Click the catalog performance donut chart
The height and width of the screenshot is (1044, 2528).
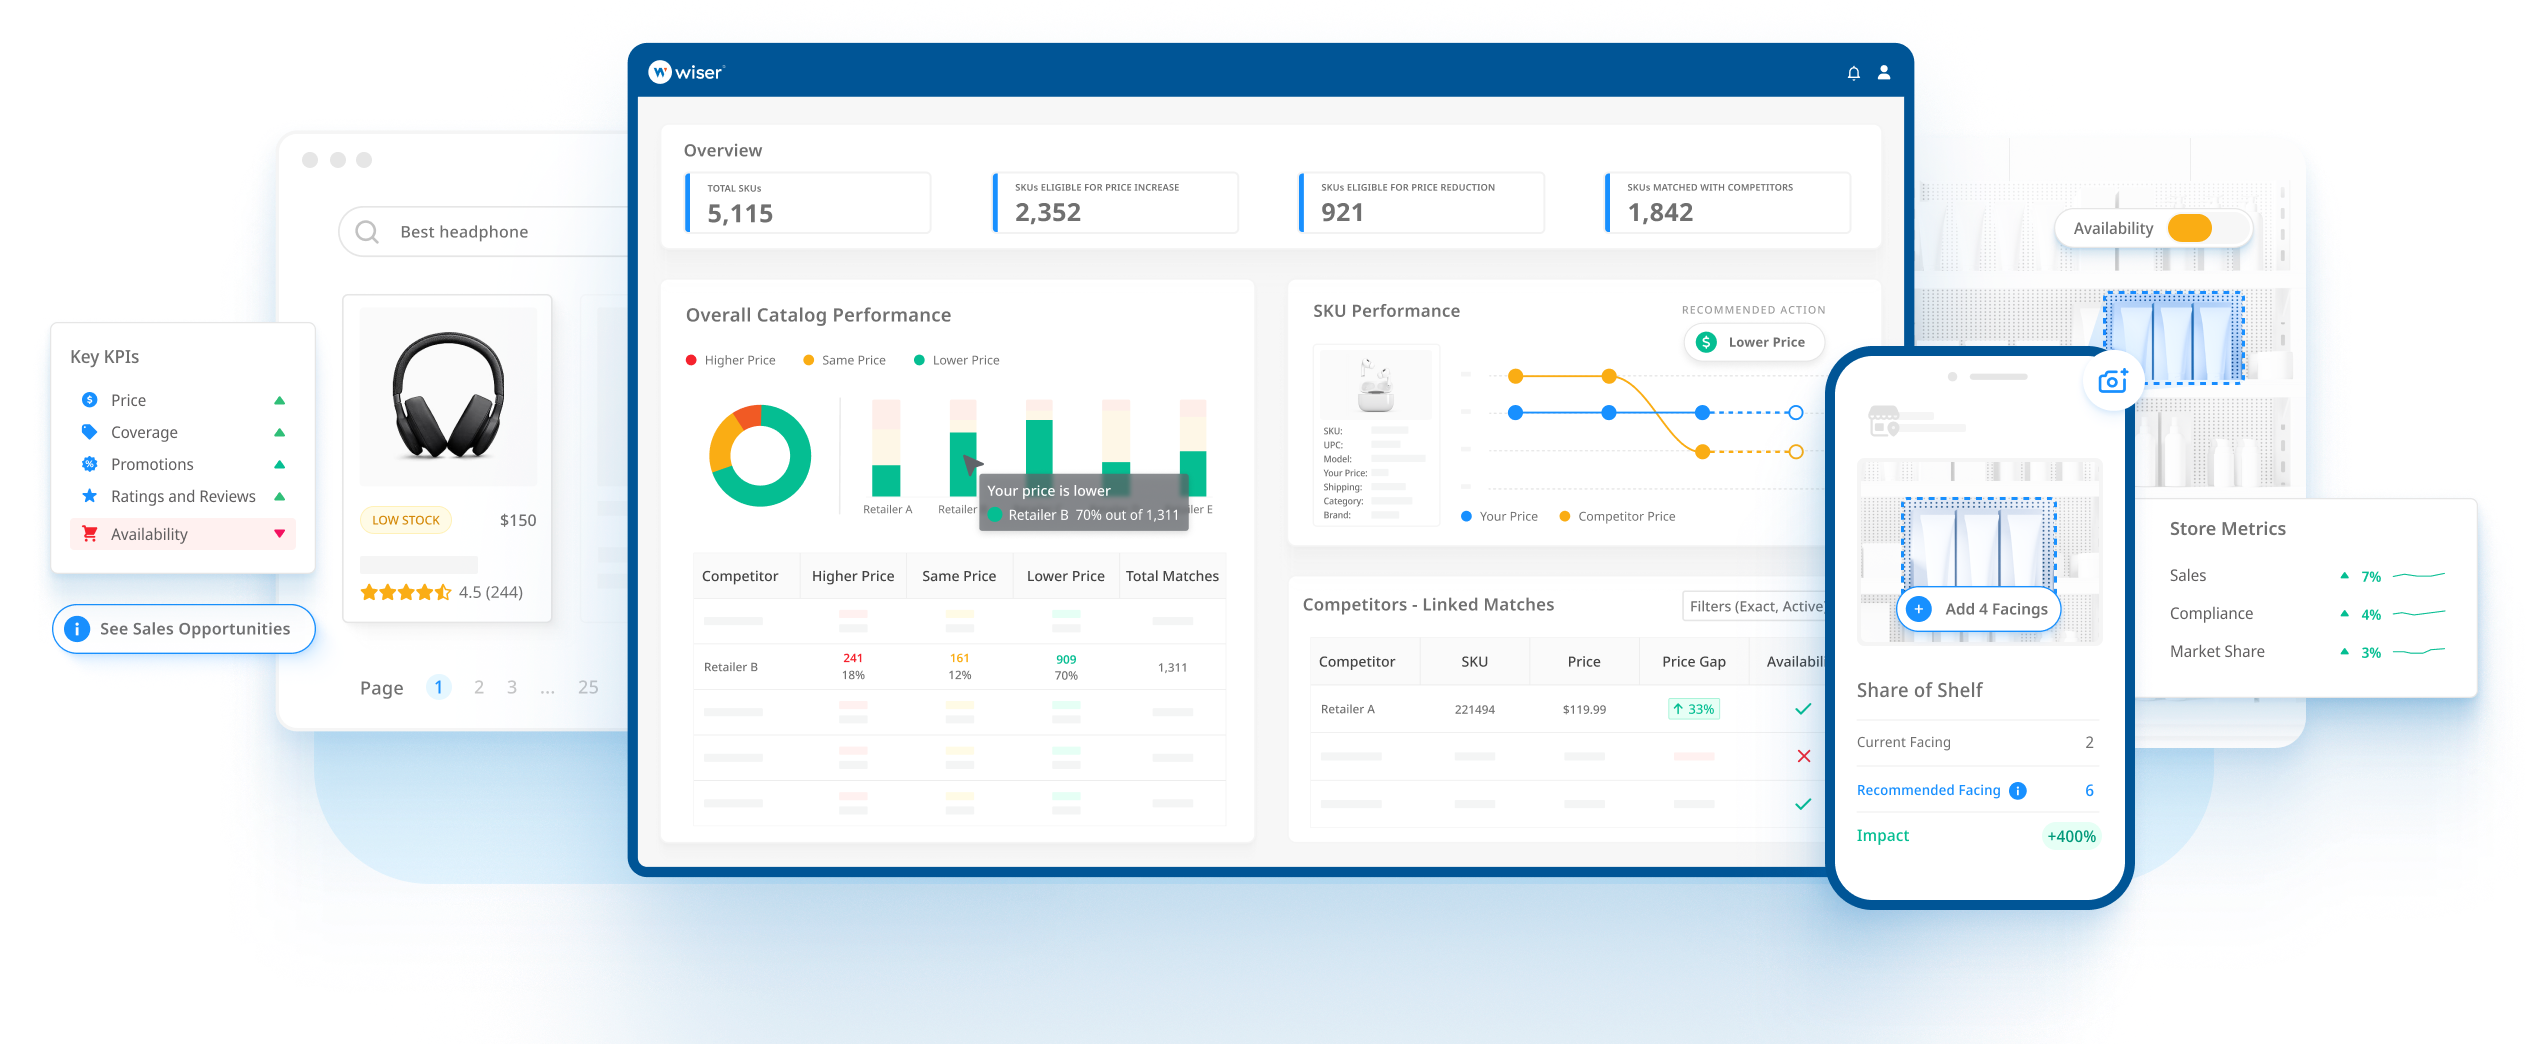[x=760, y=455]
